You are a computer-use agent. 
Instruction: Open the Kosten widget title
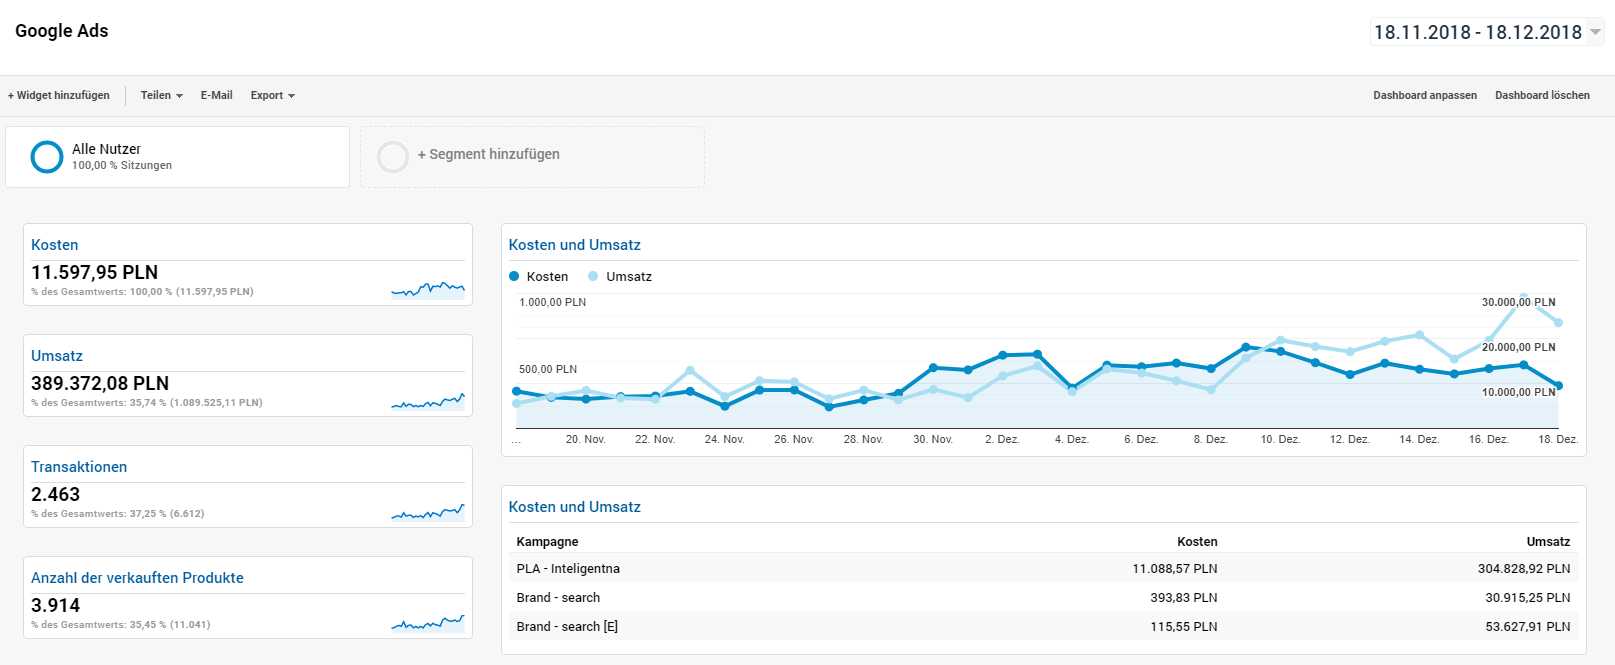[x=54, y=245]
